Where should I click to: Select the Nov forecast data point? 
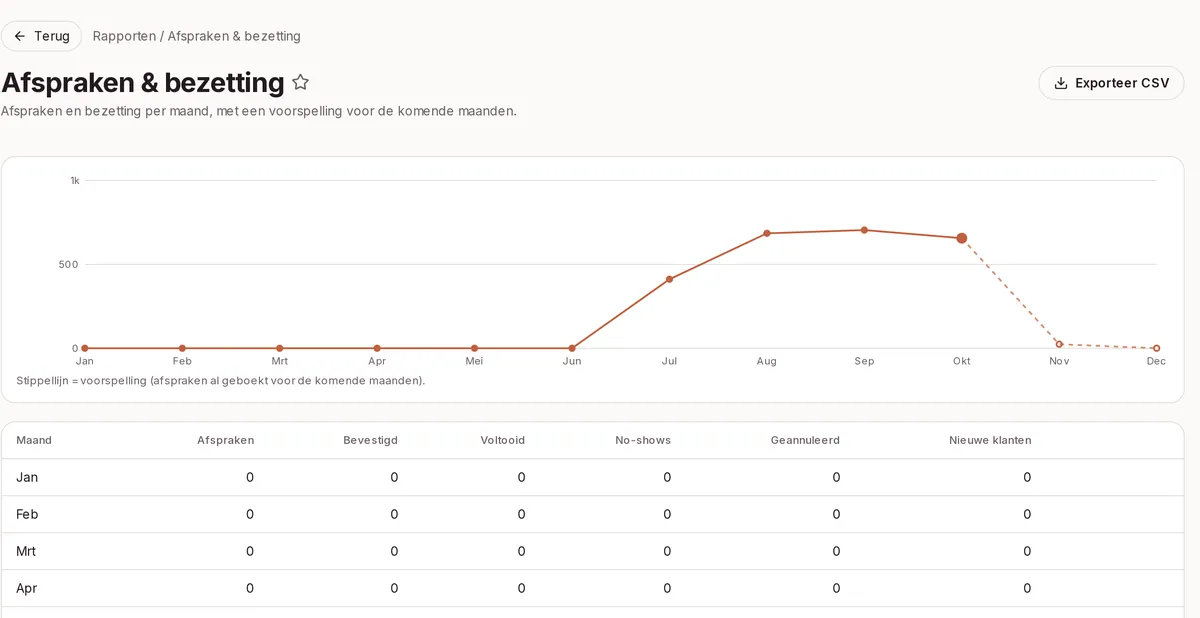[1059, 344]
